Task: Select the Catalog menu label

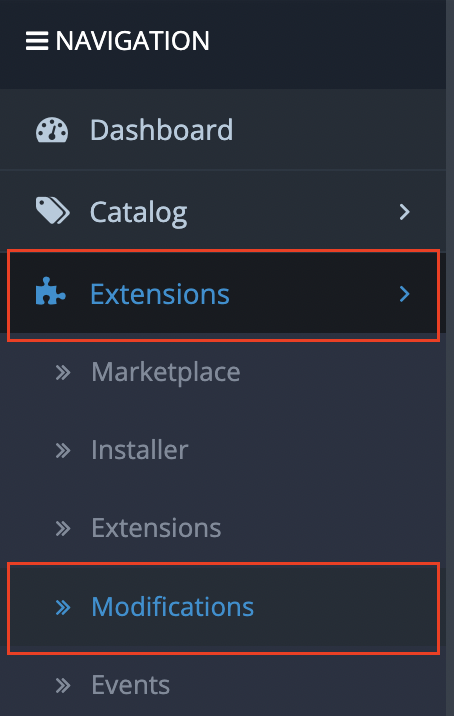Action: (x=138, y=213)
